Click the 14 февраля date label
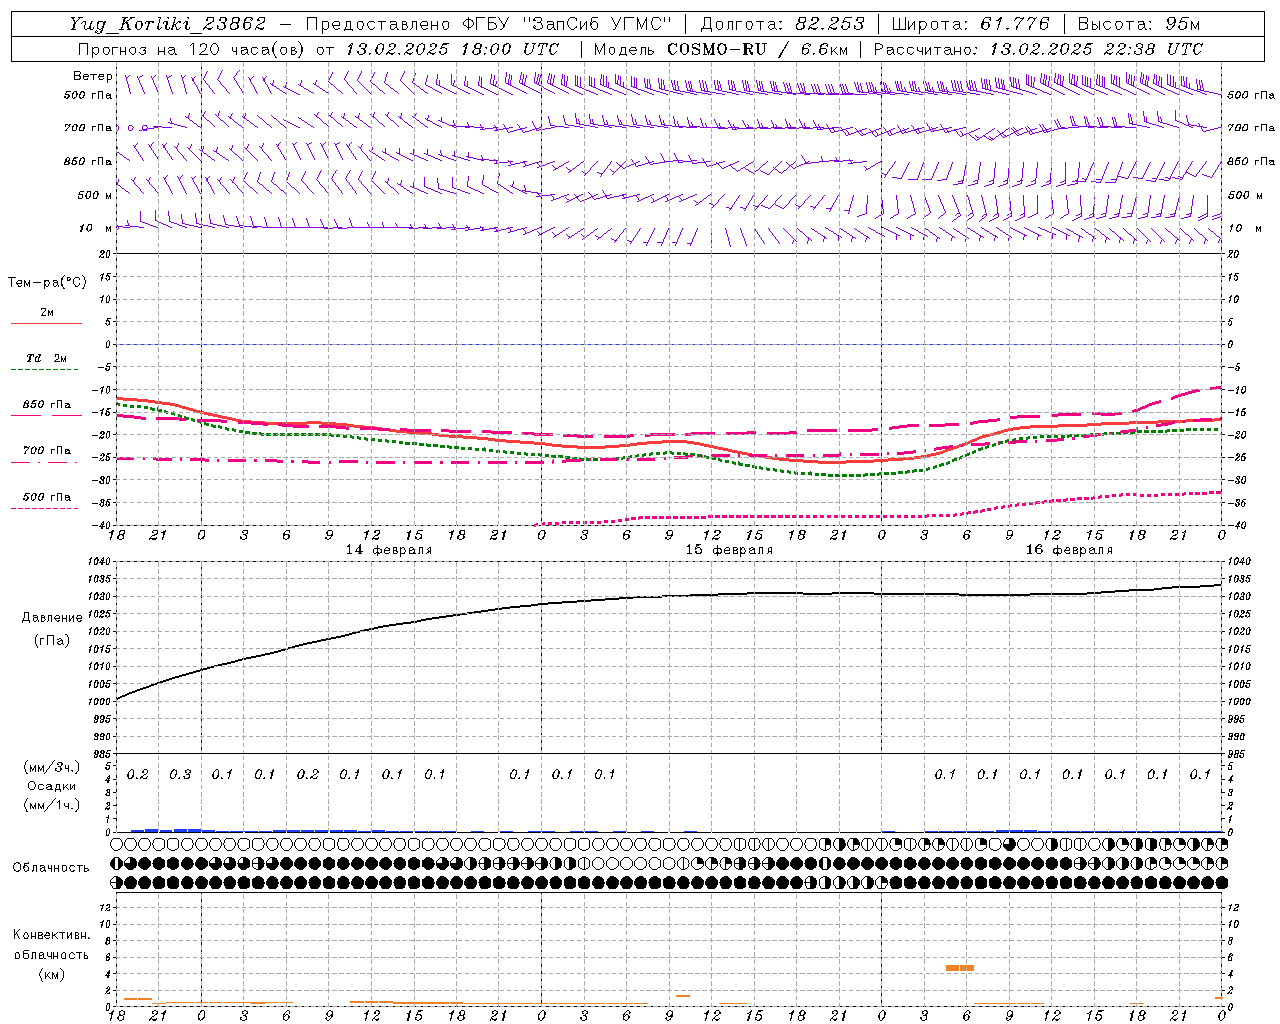The image size is (1280, 1024). point(389,550)
